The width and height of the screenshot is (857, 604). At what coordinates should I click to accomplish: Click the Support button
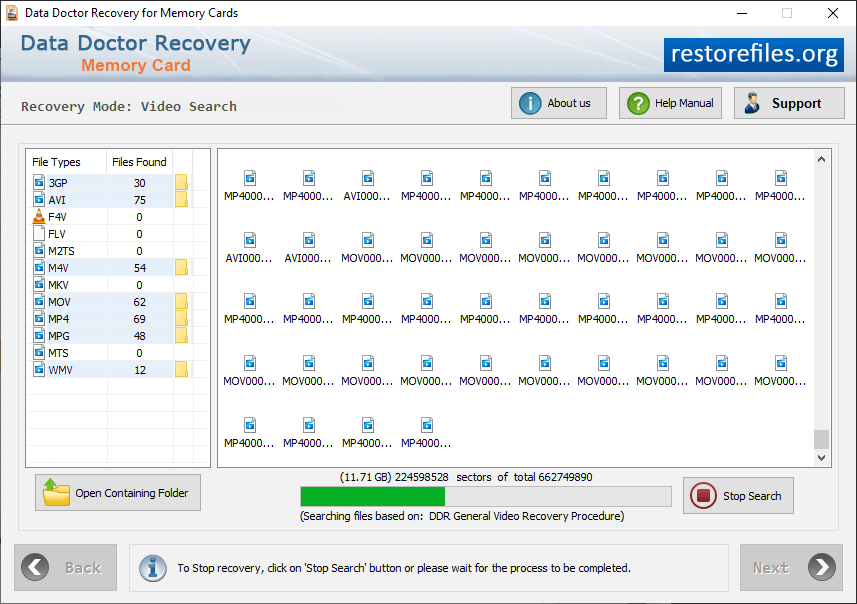coord(789,103)
